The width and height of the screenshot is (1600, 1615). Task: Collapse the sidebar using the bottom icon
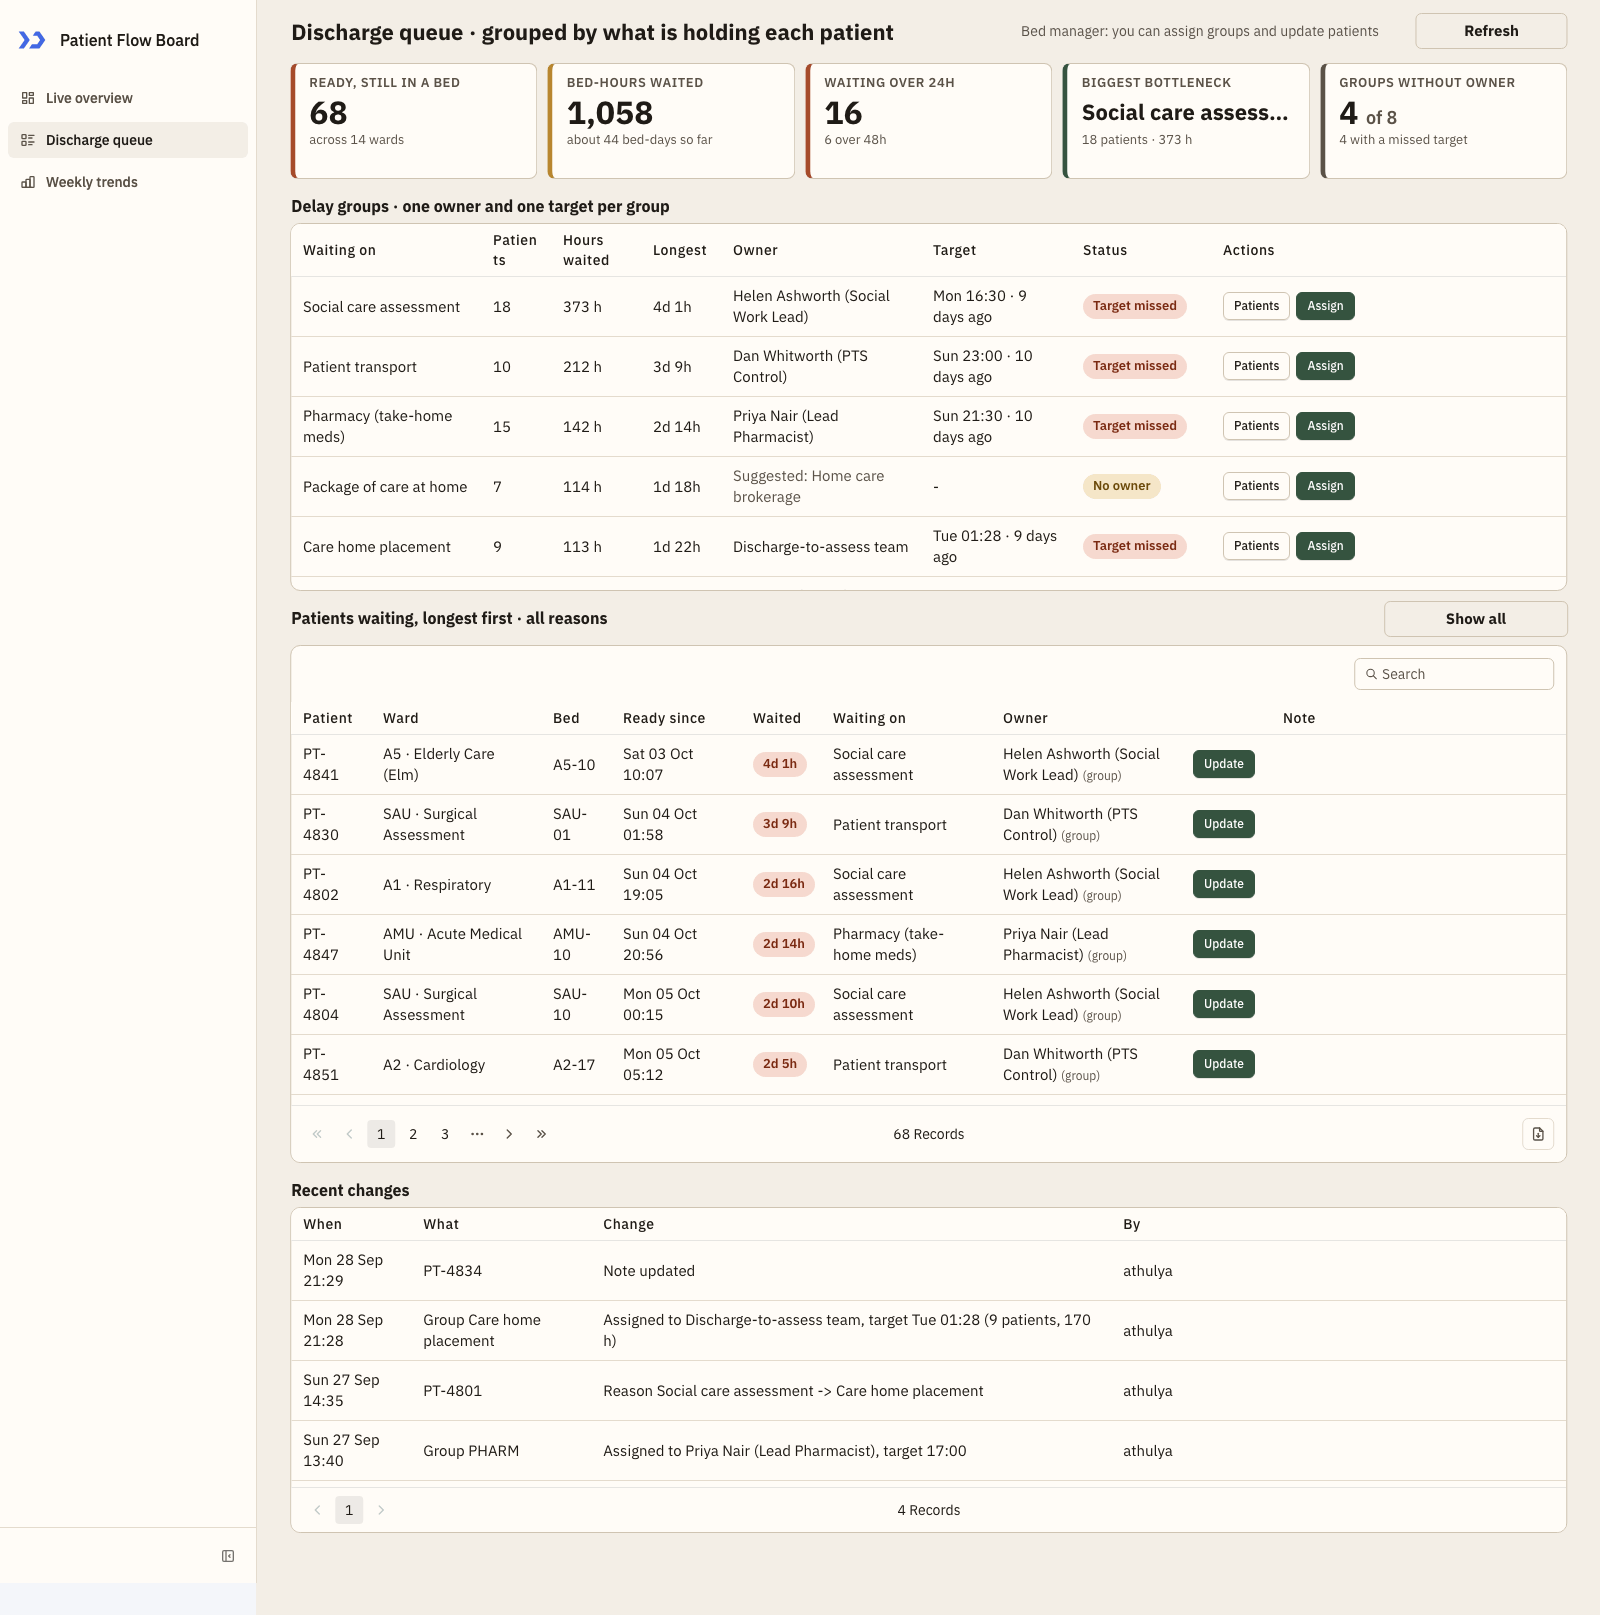point(228,1556)
